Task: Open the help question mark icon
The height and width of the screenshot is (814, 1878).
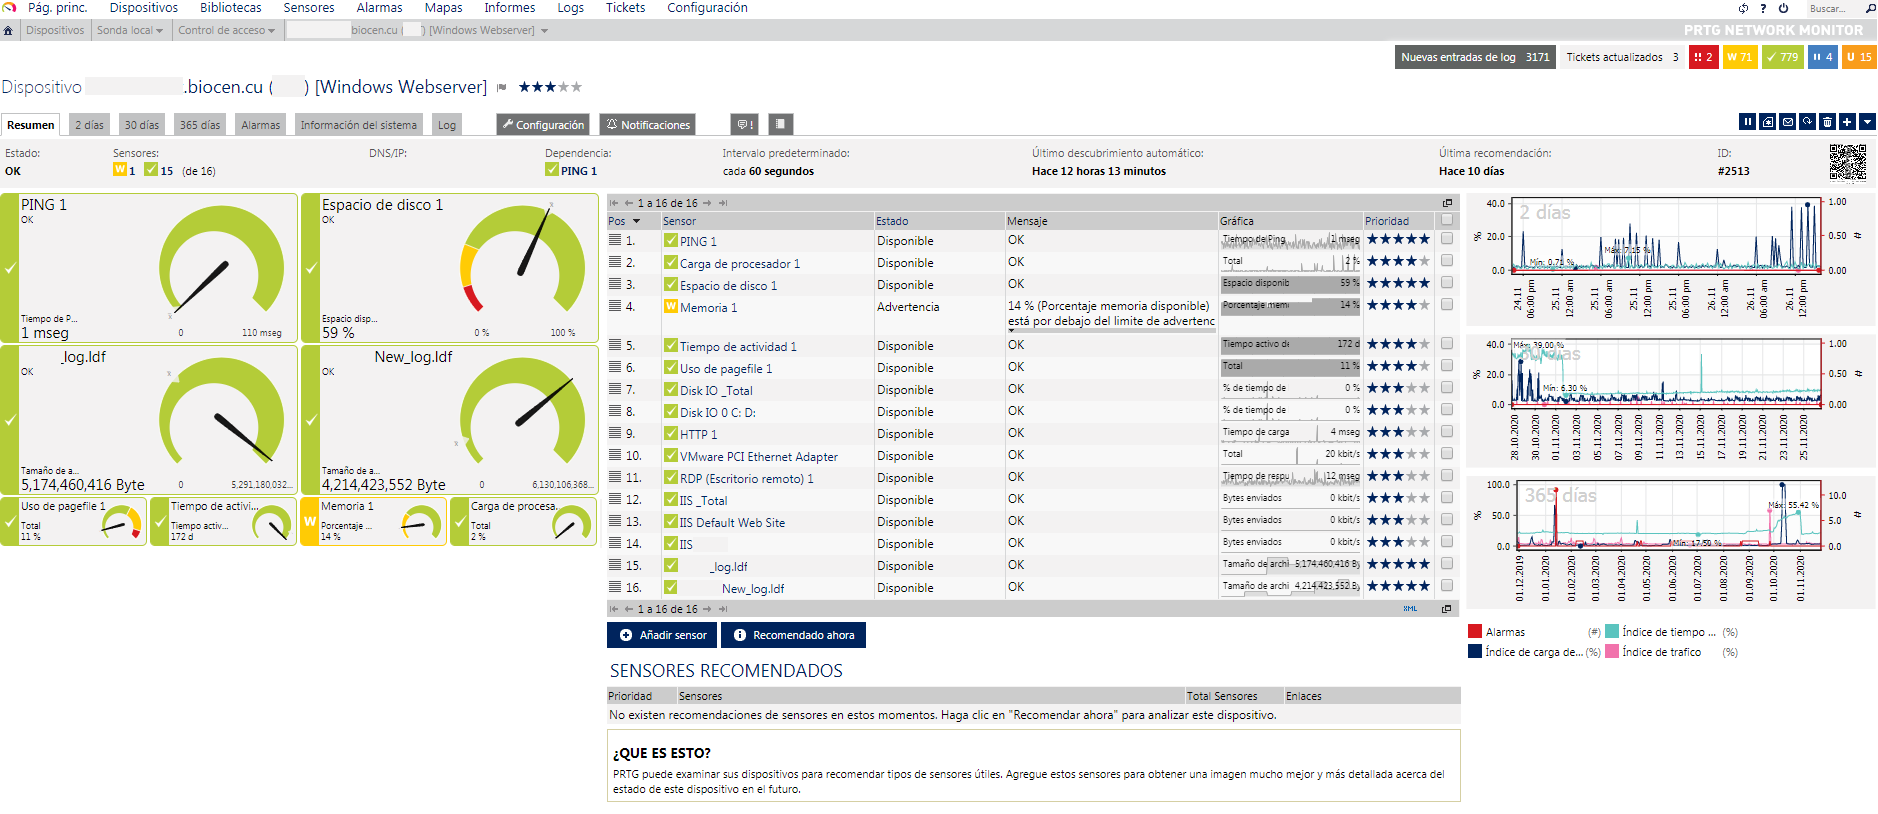Action: pos(1763,8)
